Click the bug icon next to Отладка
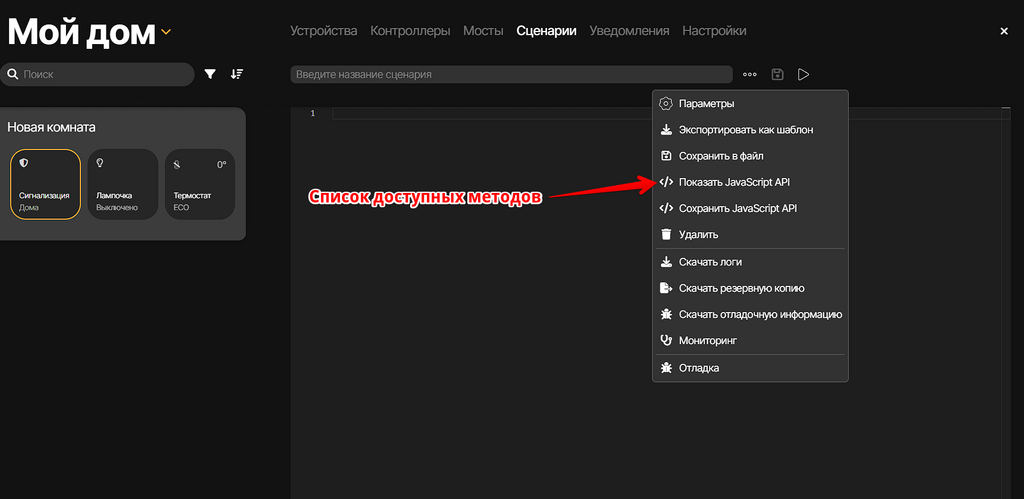Viewport: 1024px width, 499px height. click(666, 368)
